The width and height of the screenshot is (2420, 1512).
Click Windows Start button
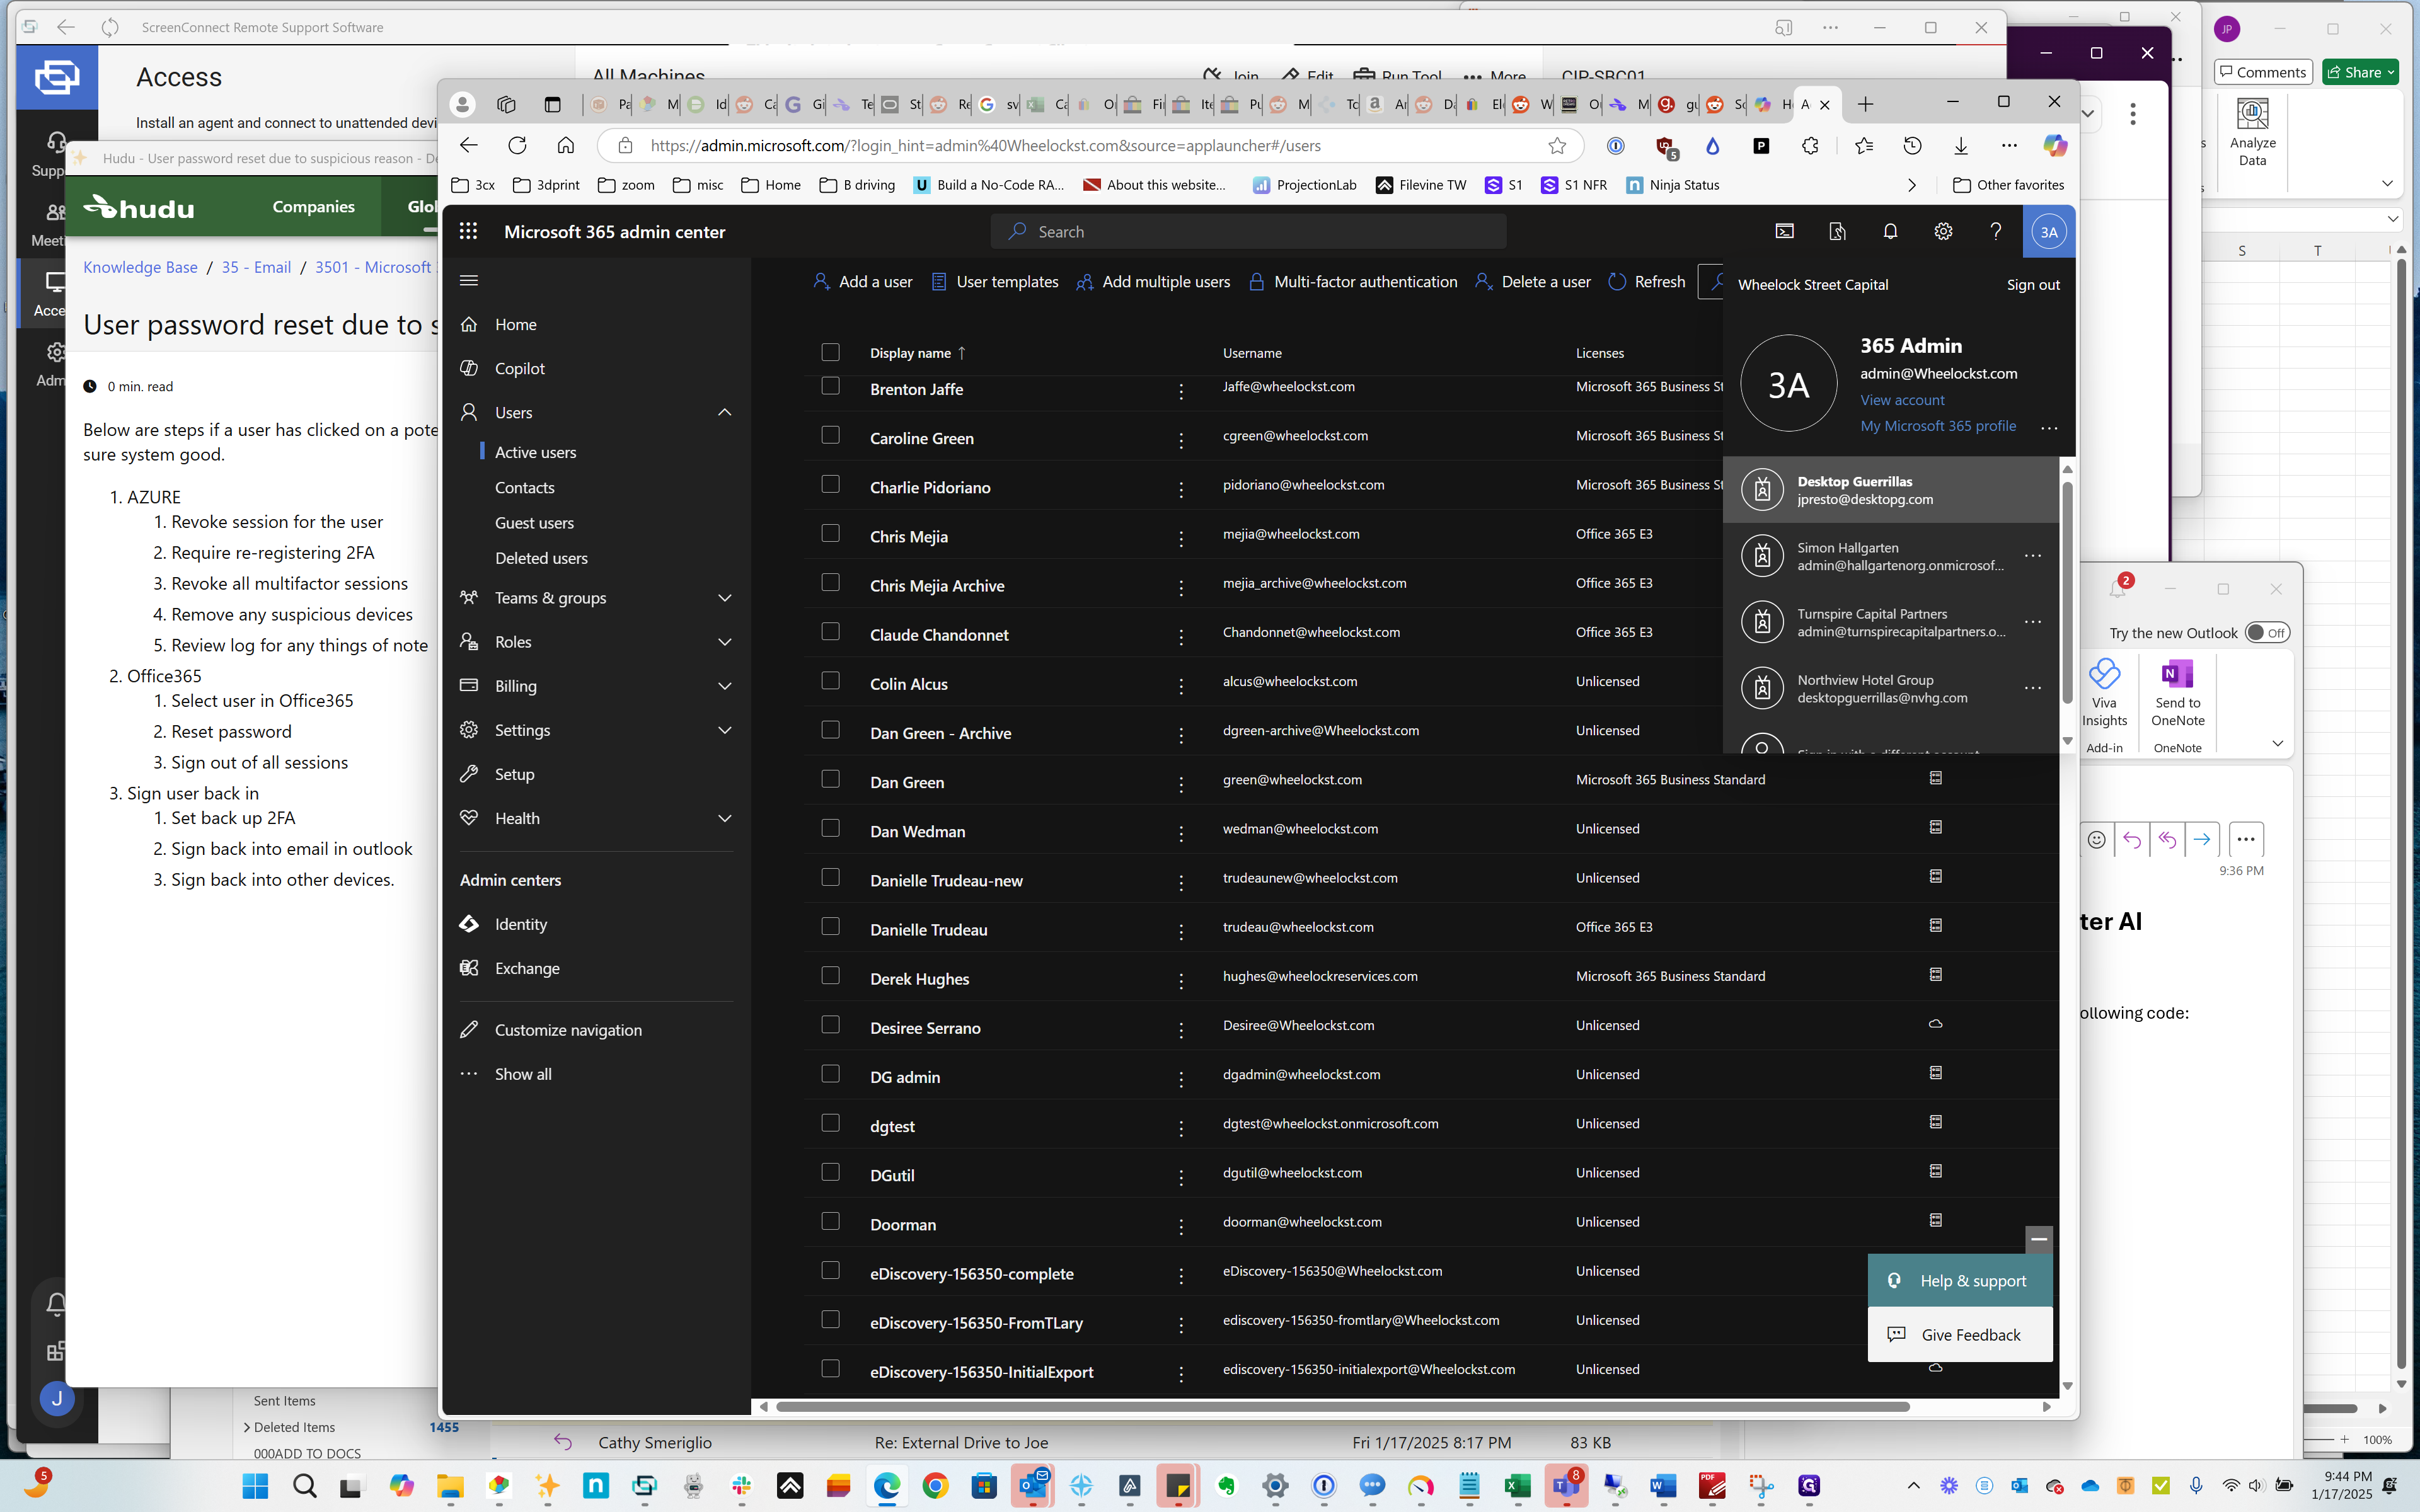[x=255, y=1486]
